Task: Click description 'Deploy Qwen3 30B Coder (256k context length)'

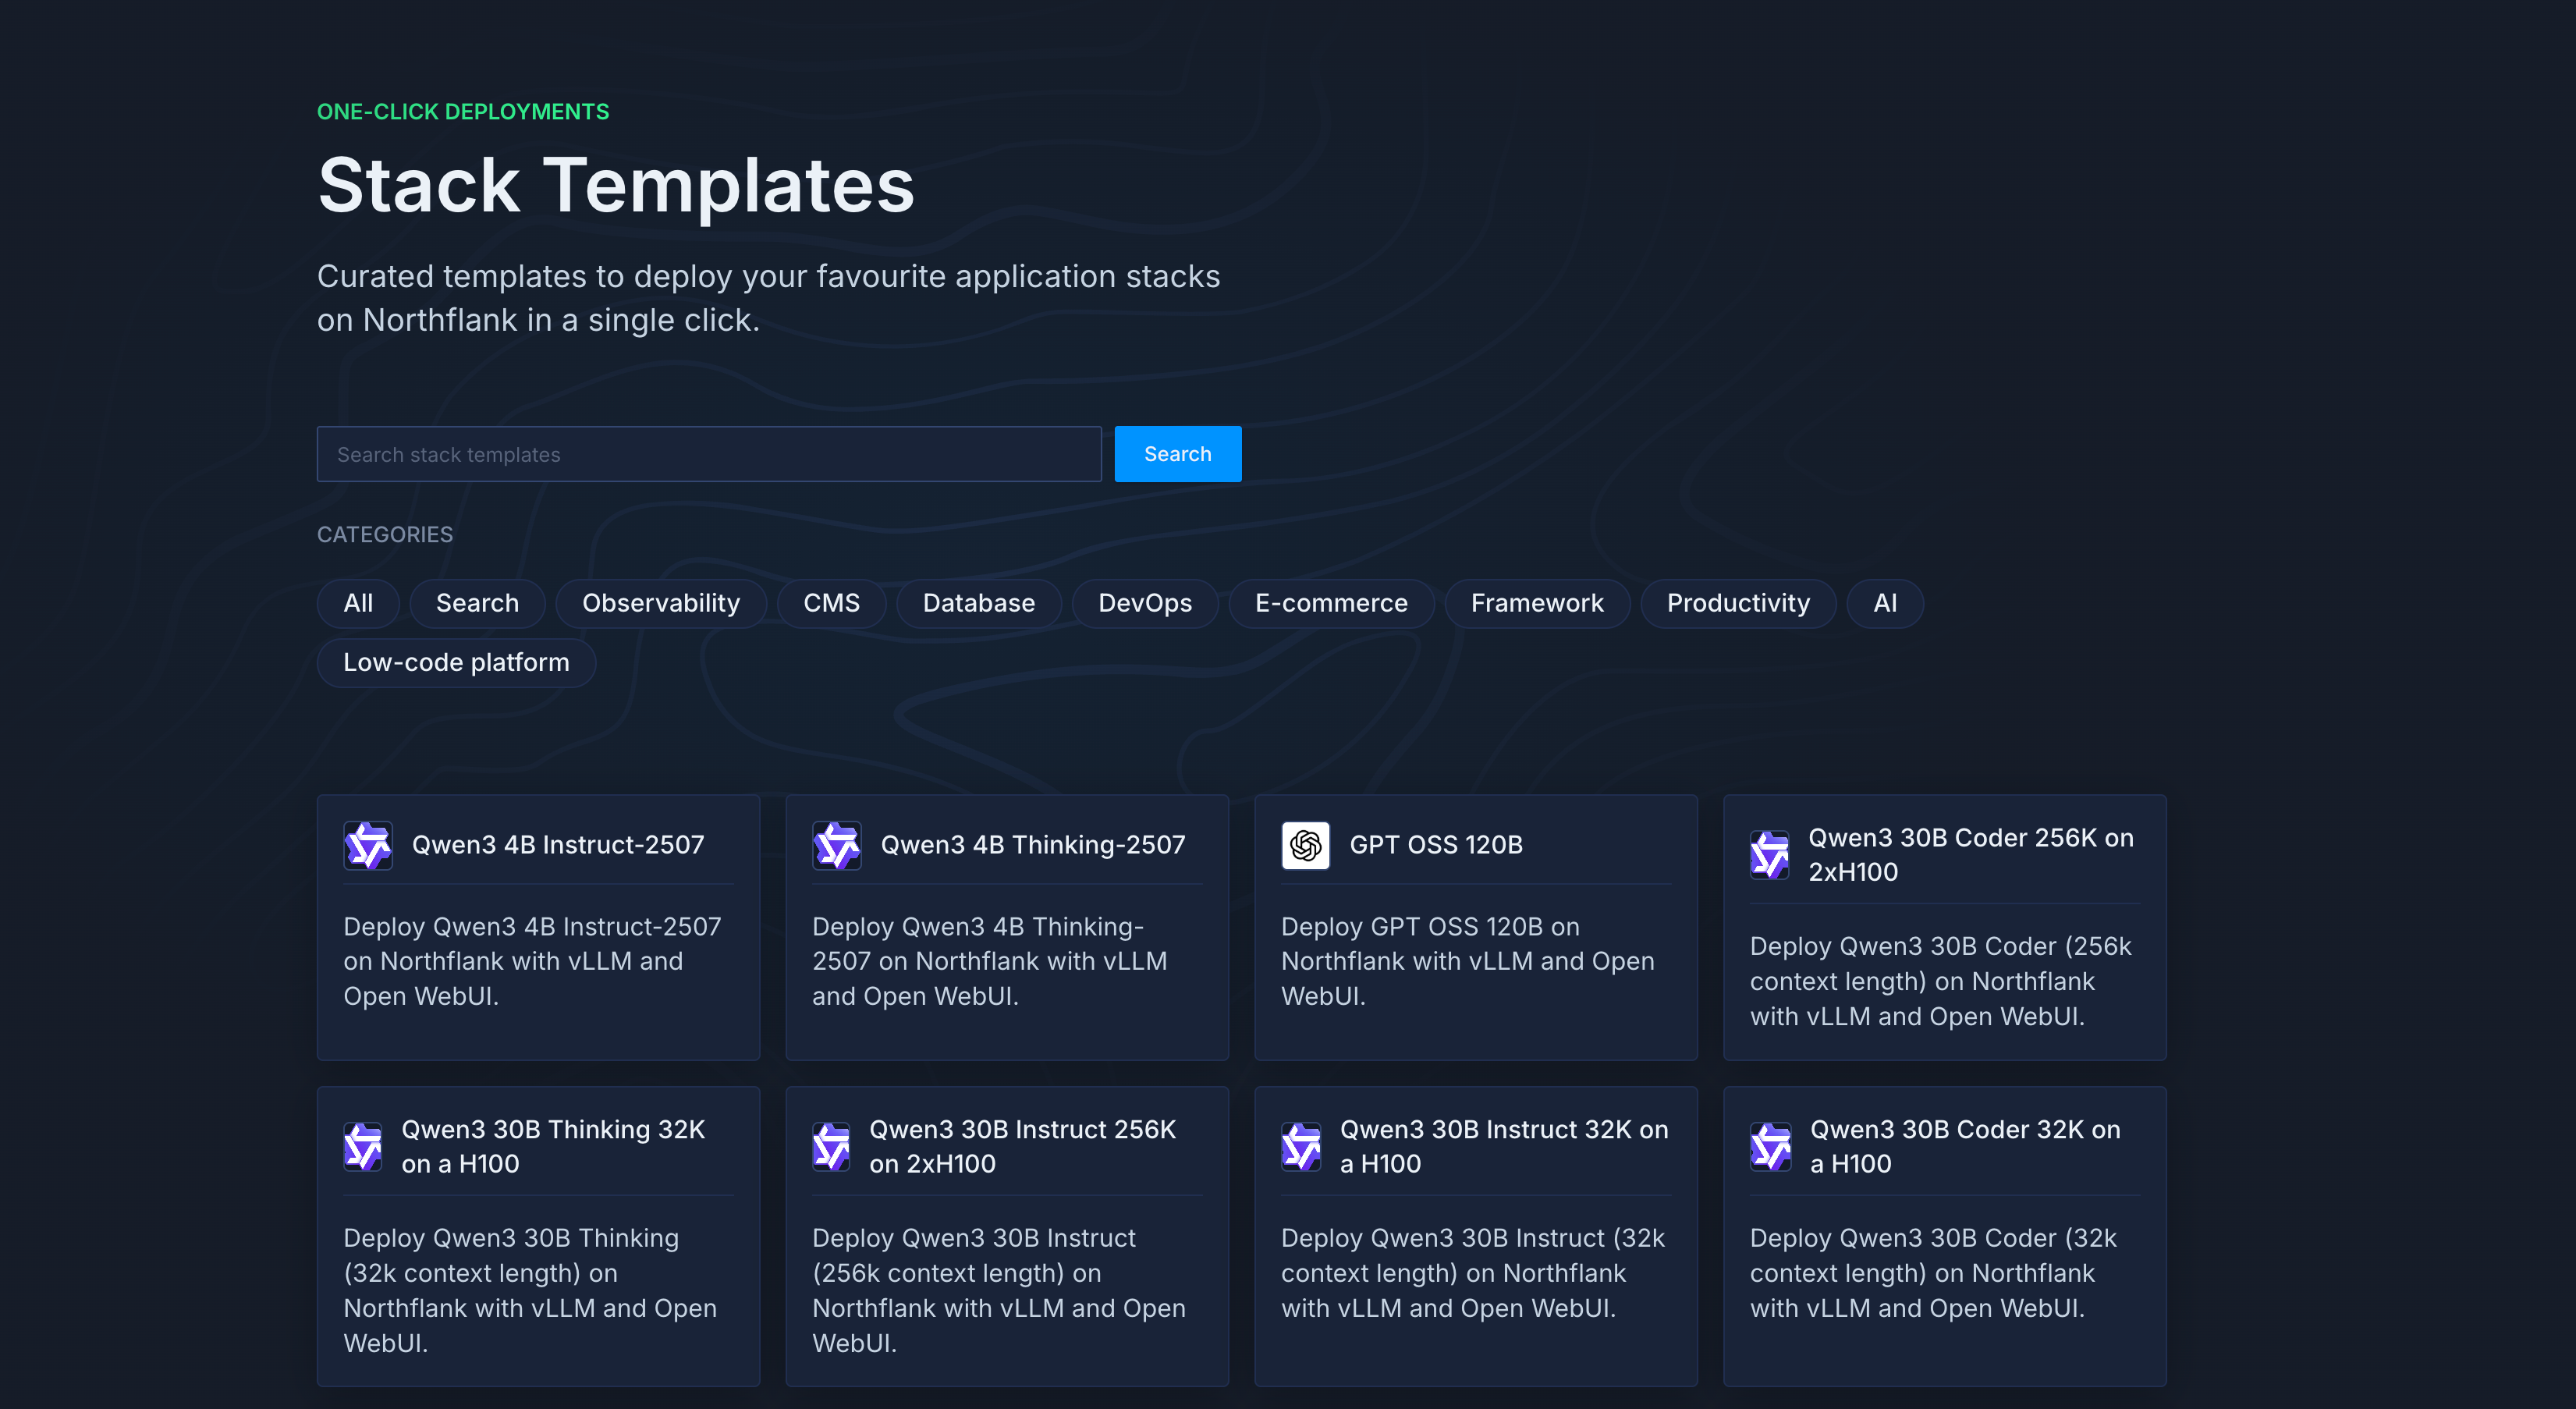Action: click(1940, 981)
